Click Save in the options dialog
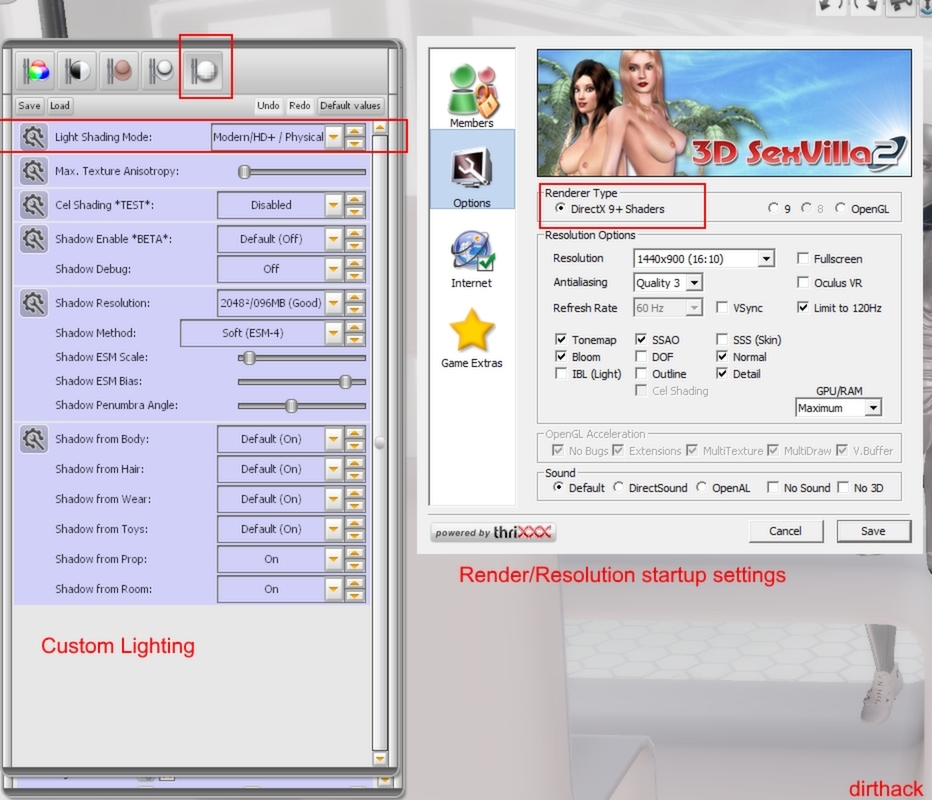The width and height of the screenshot is (932, 800). pyautogui.click(x=873, y=531)
